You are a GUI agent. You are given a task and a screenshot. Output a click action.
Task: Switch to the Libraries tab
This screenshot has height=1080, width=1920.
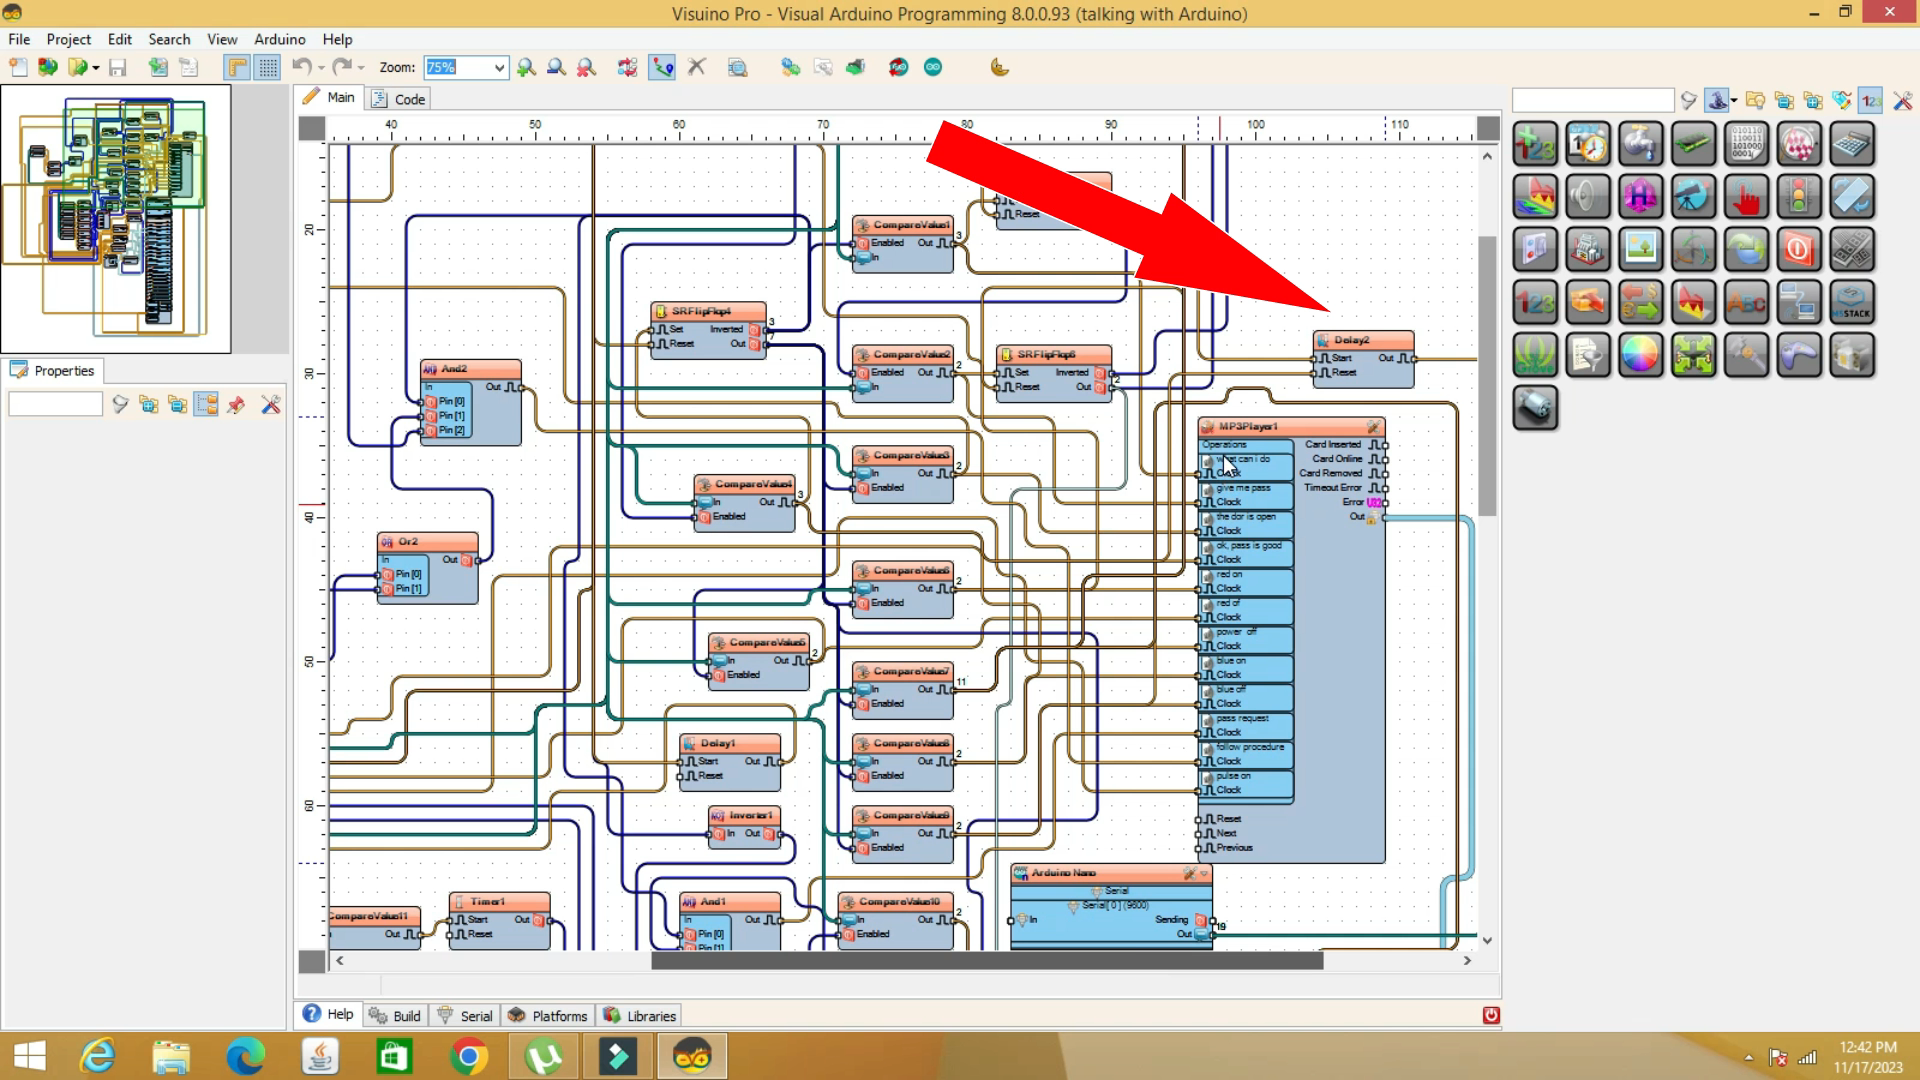(x=640, y=1015)
